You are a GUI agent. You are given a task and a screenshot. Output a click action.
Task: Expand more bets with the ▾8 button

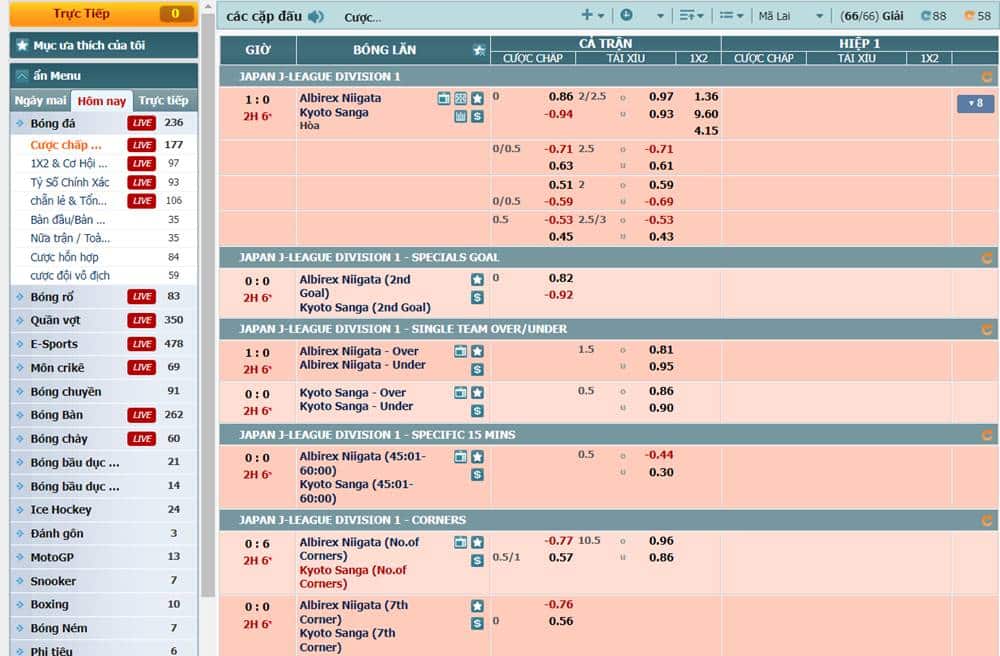click(975, 103)
